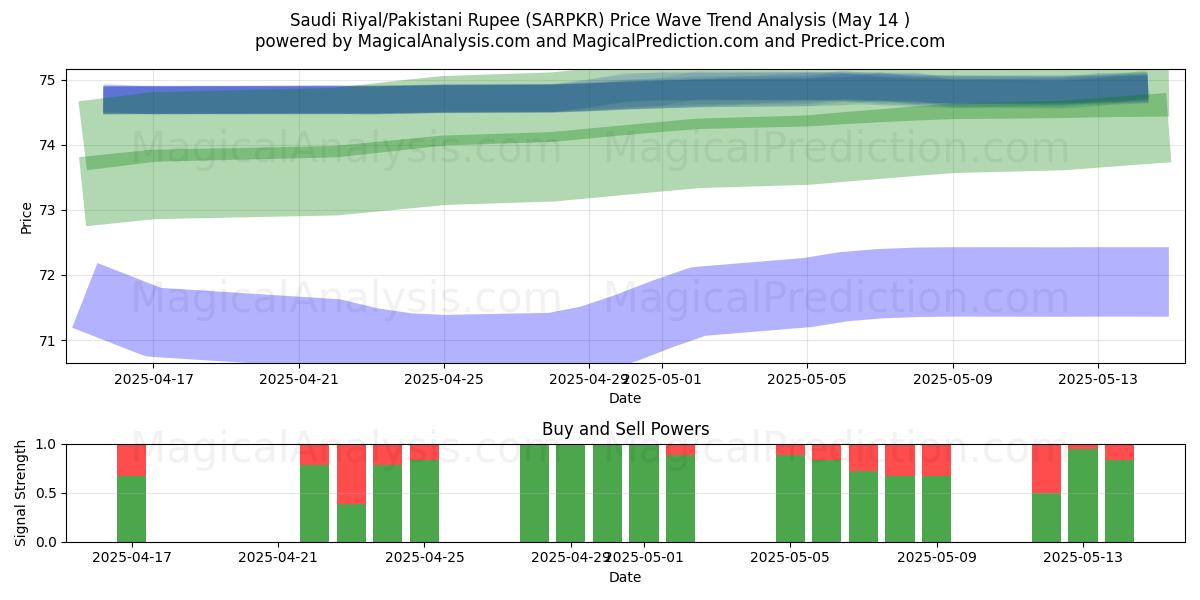The height and width of the screenshot is (600, 1200).
Task: Click the dark blue-teal band near price 75
Action: pos(625,96)
